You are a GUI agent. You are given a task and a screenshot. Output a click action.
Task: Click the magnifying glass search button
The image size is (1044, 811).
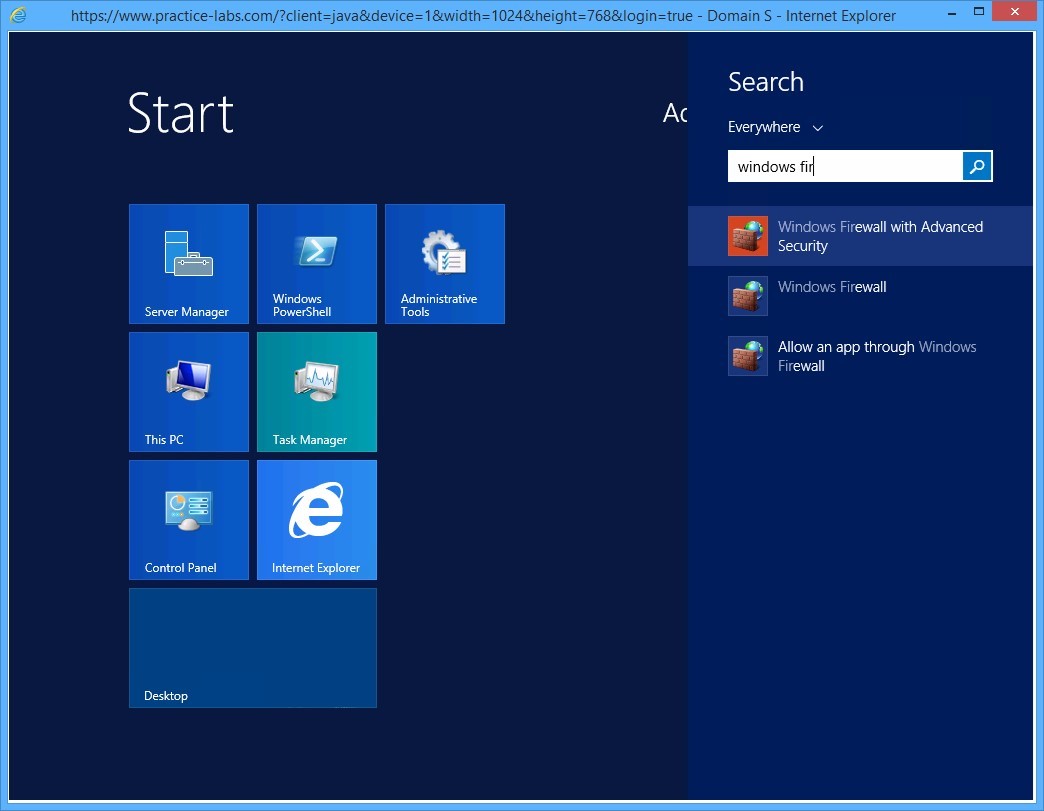click(977, 167)
